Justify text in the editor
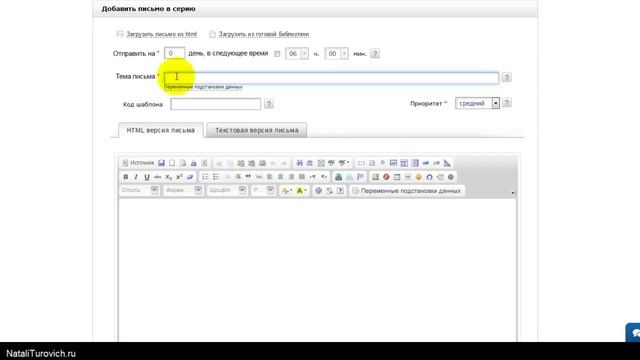 point(302,177)
